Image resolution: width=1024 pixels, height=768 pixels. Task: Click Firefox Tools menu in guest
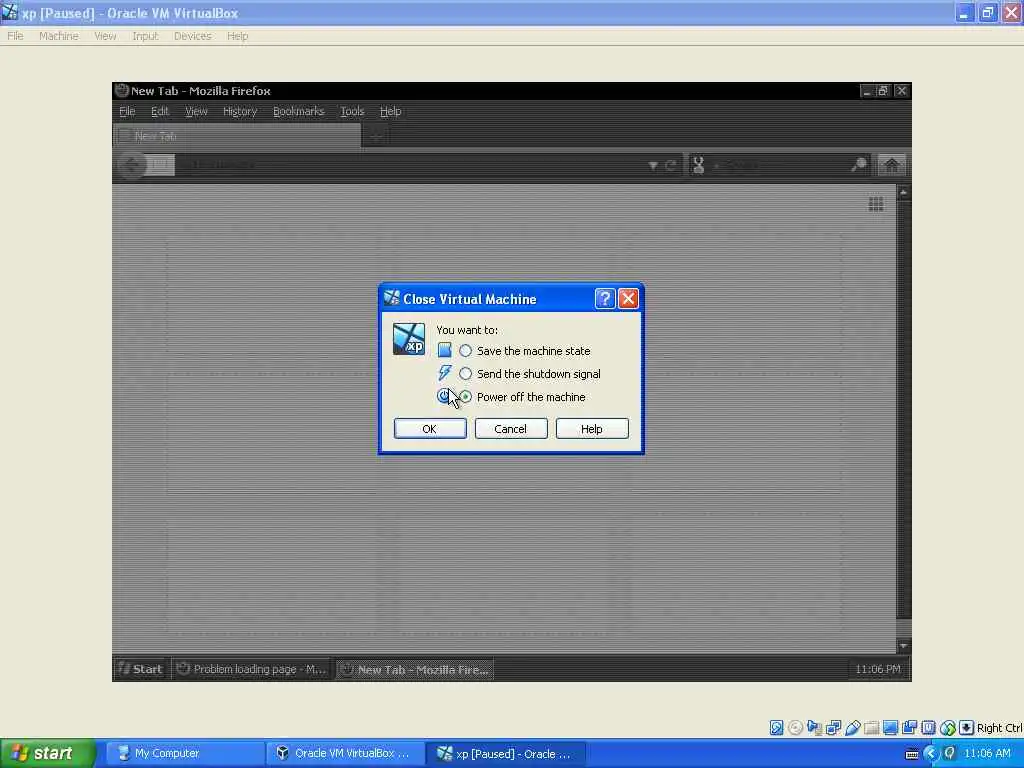tap(352, 111)
